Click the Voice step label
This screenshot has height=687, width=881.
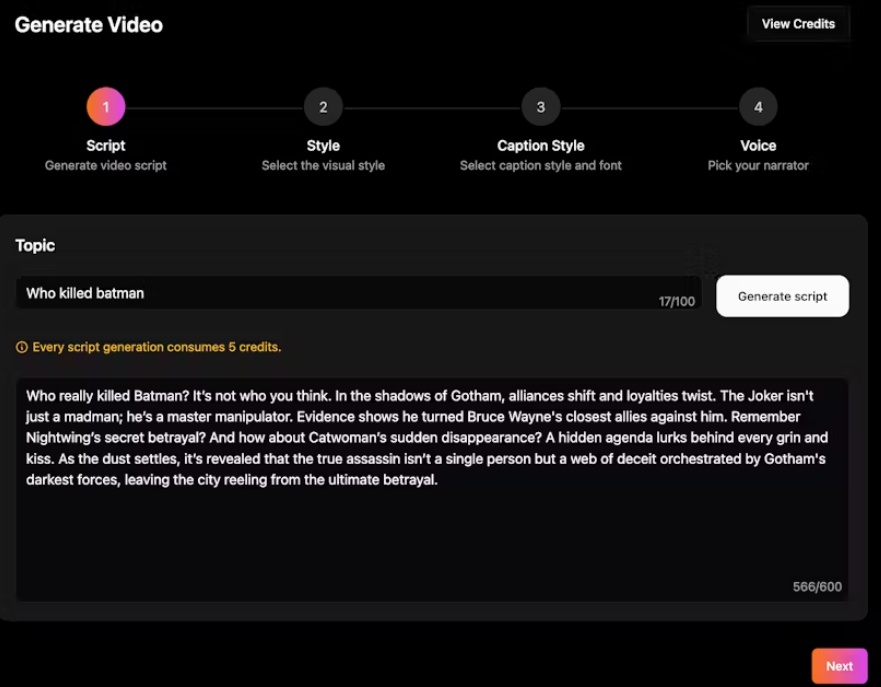coord(758,145)
